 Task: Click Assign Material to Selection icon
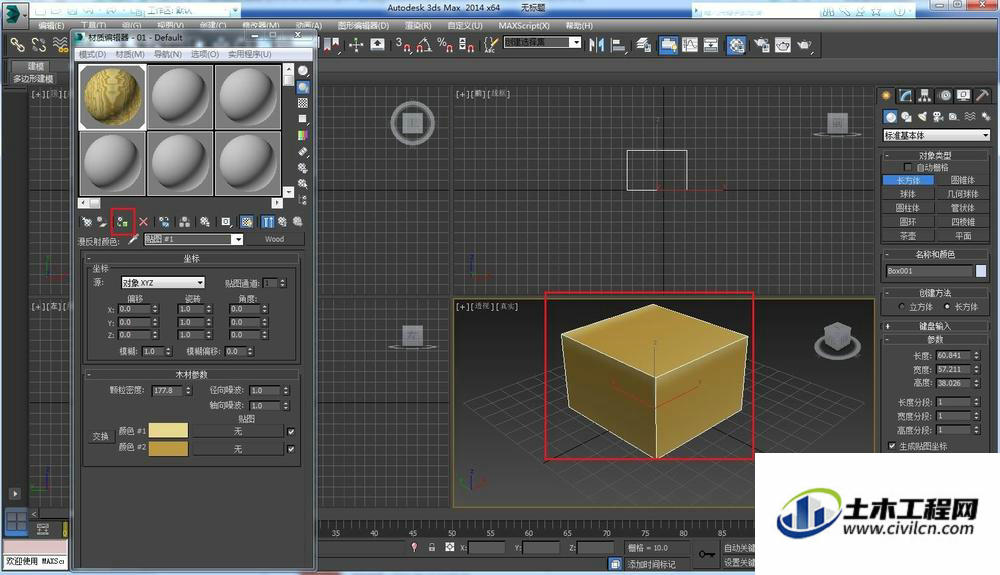pyautogui.click(x=122, y=222)
